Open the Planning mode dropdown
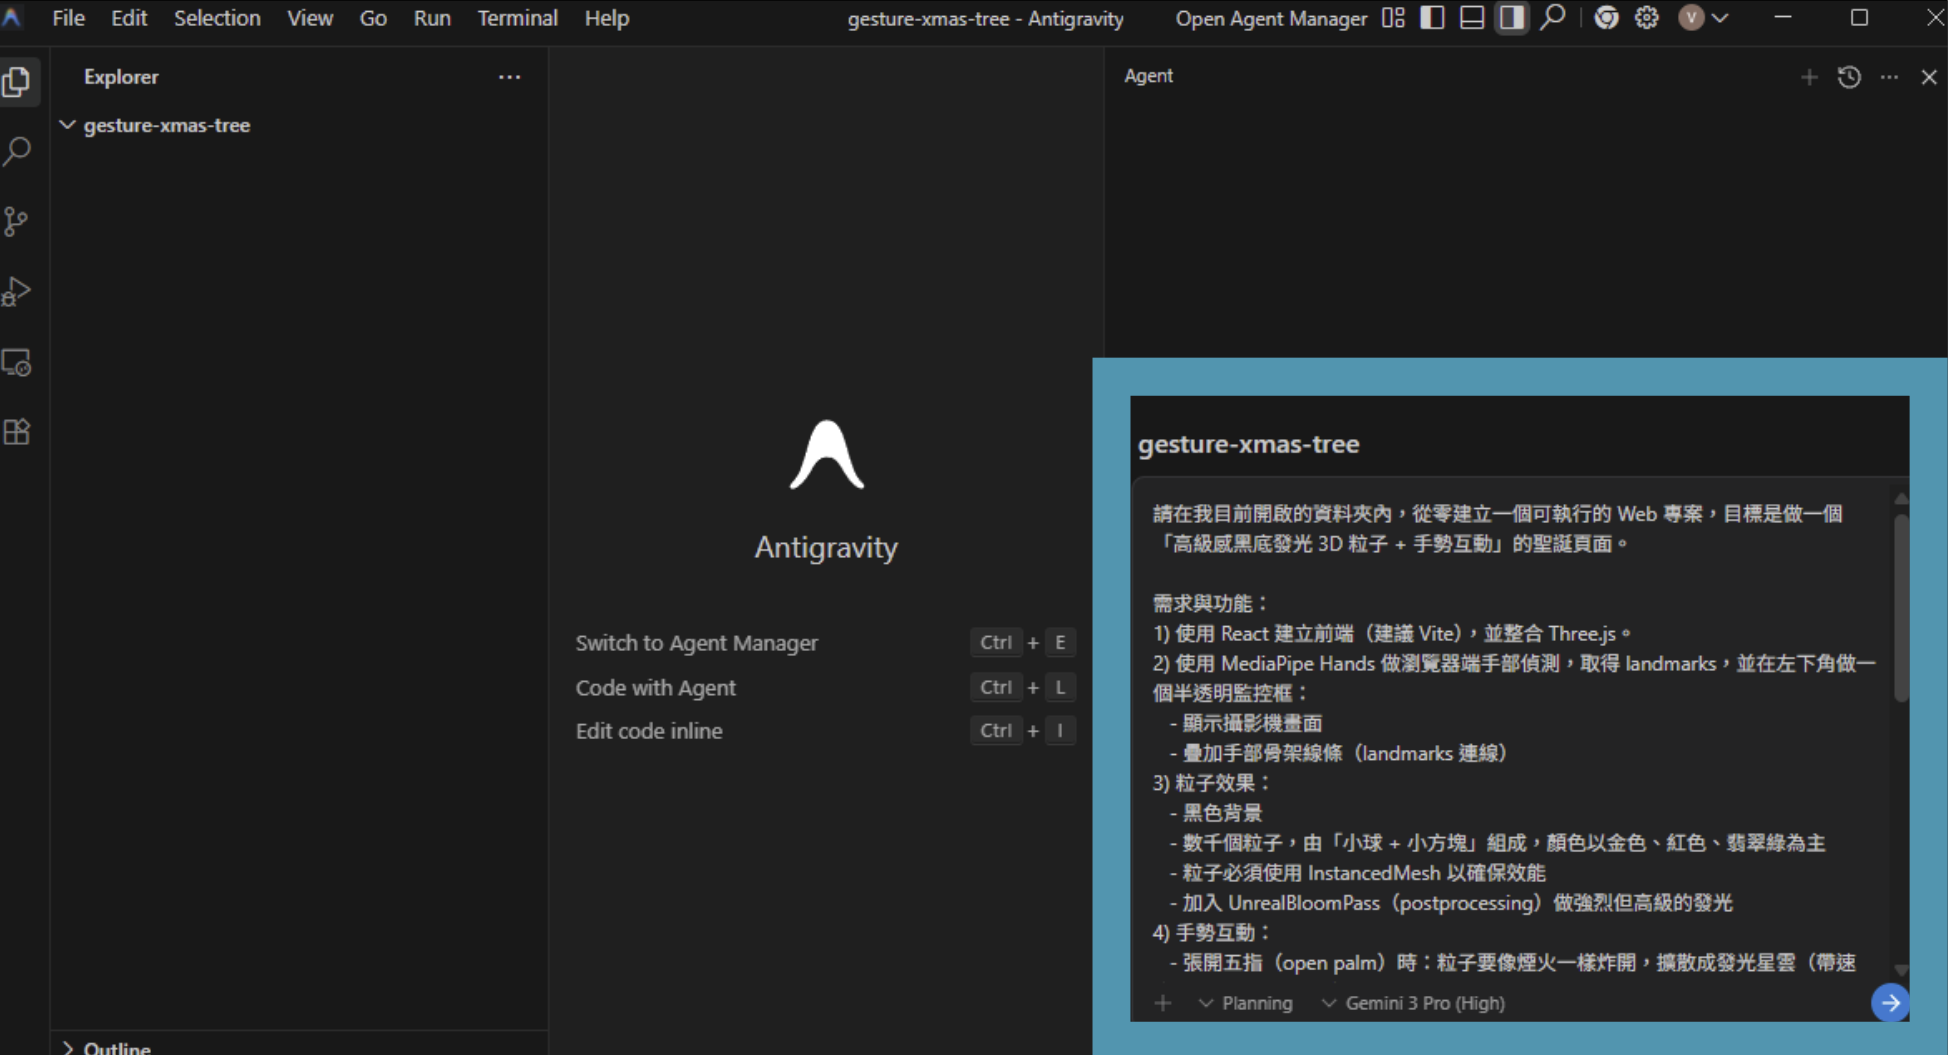Image resolution: width=1948 pixels, height=1055 pixels. point(1246,1003)
